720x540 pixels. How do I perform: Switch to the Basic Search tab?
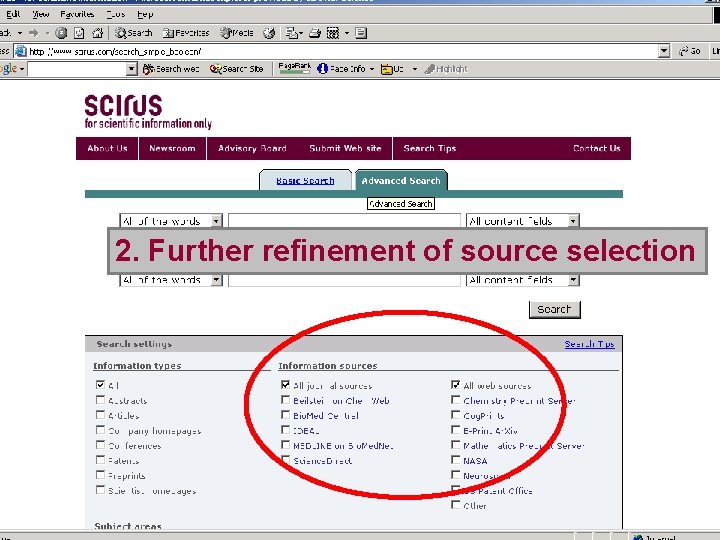[x=305, y=180]
